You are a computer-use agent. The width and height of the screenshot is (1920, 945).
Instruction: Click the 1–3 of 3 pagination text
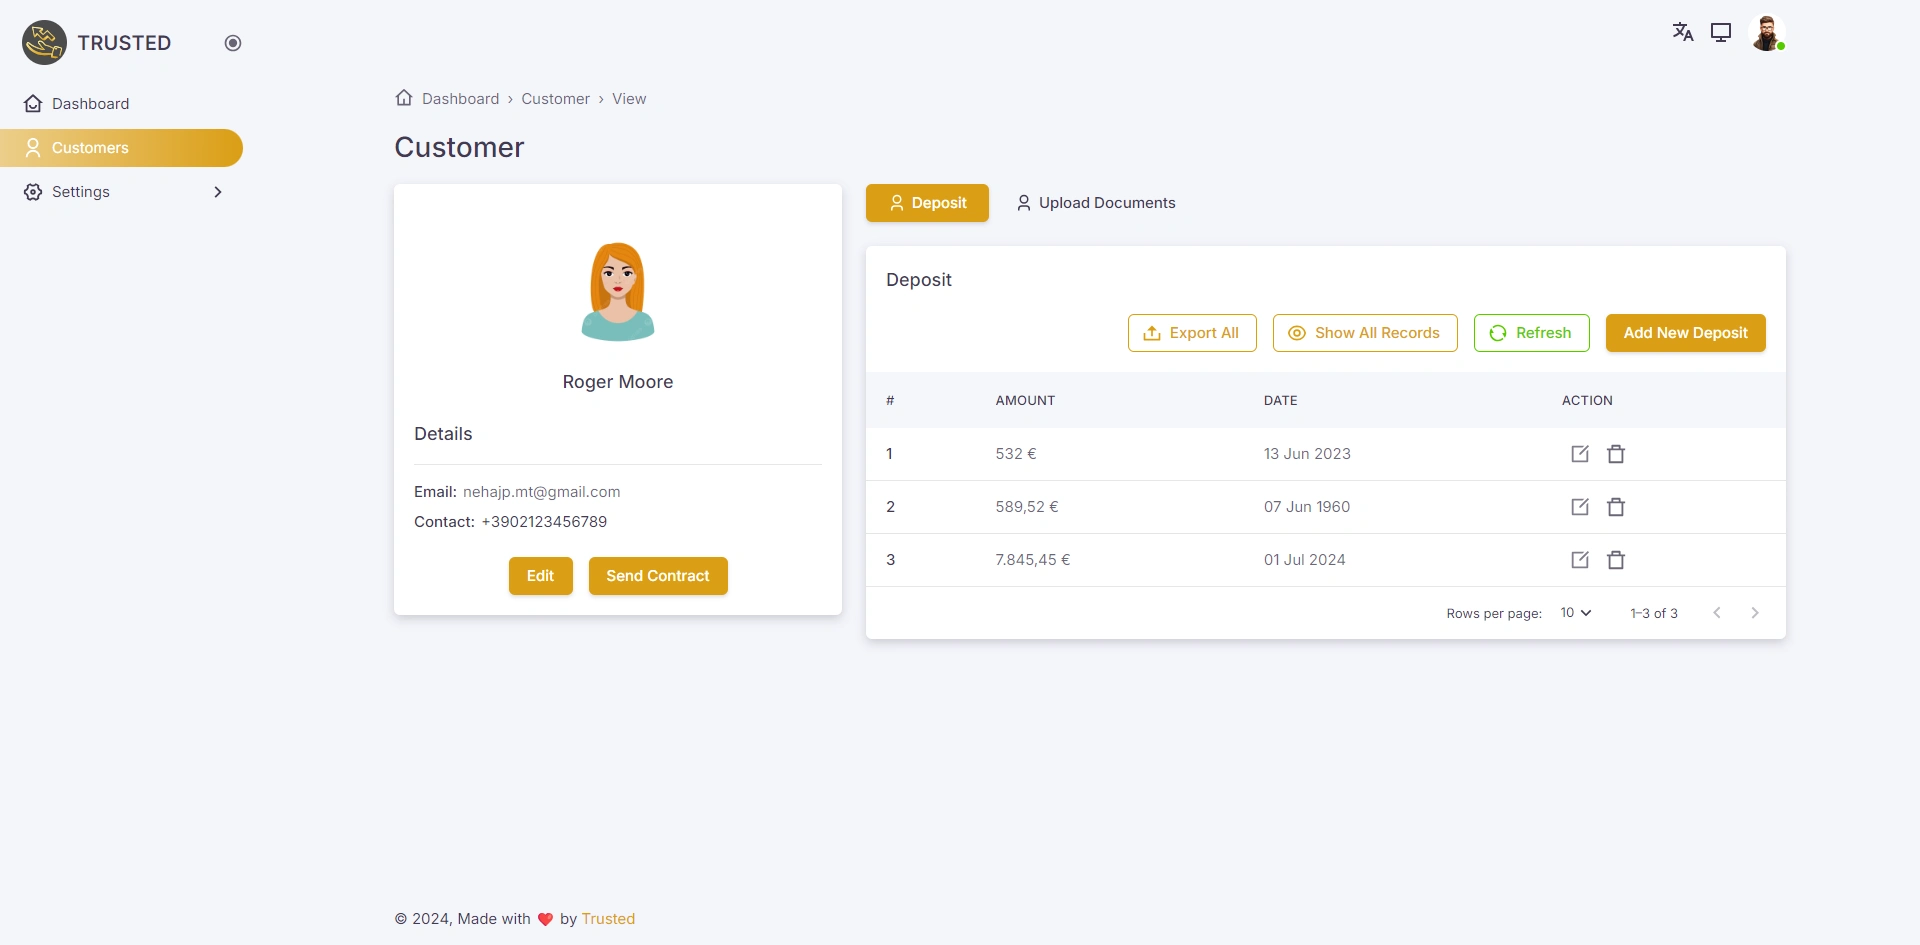coord(1654,613)
